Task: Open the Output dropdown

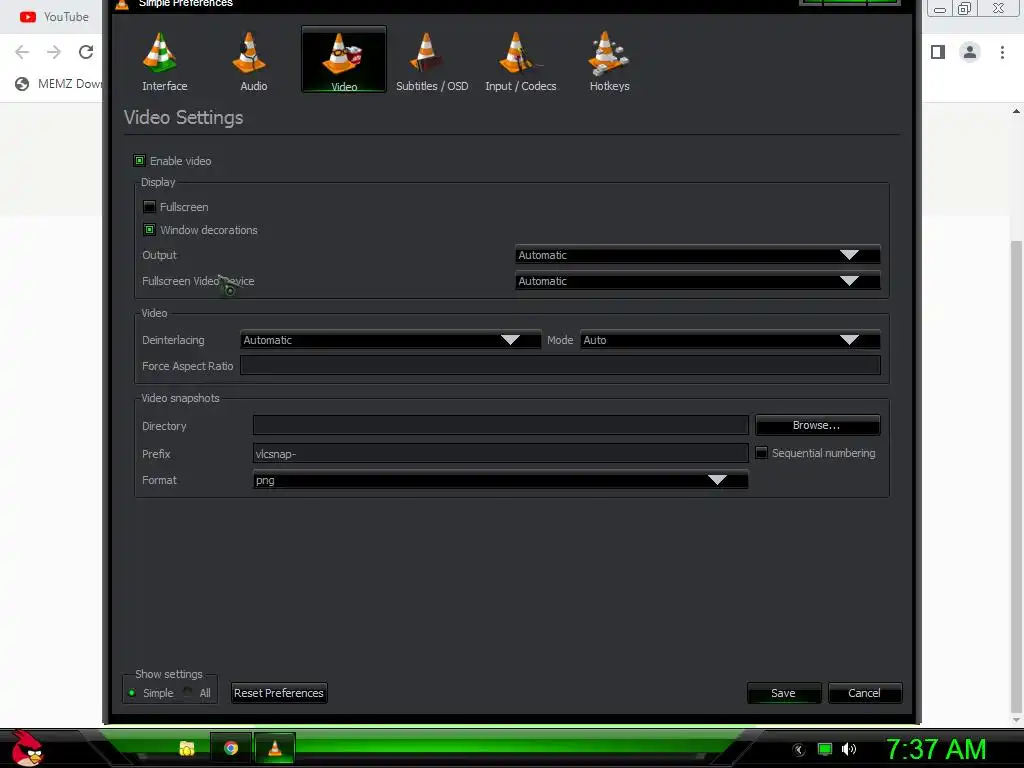Action: click(x=697, y=255)
